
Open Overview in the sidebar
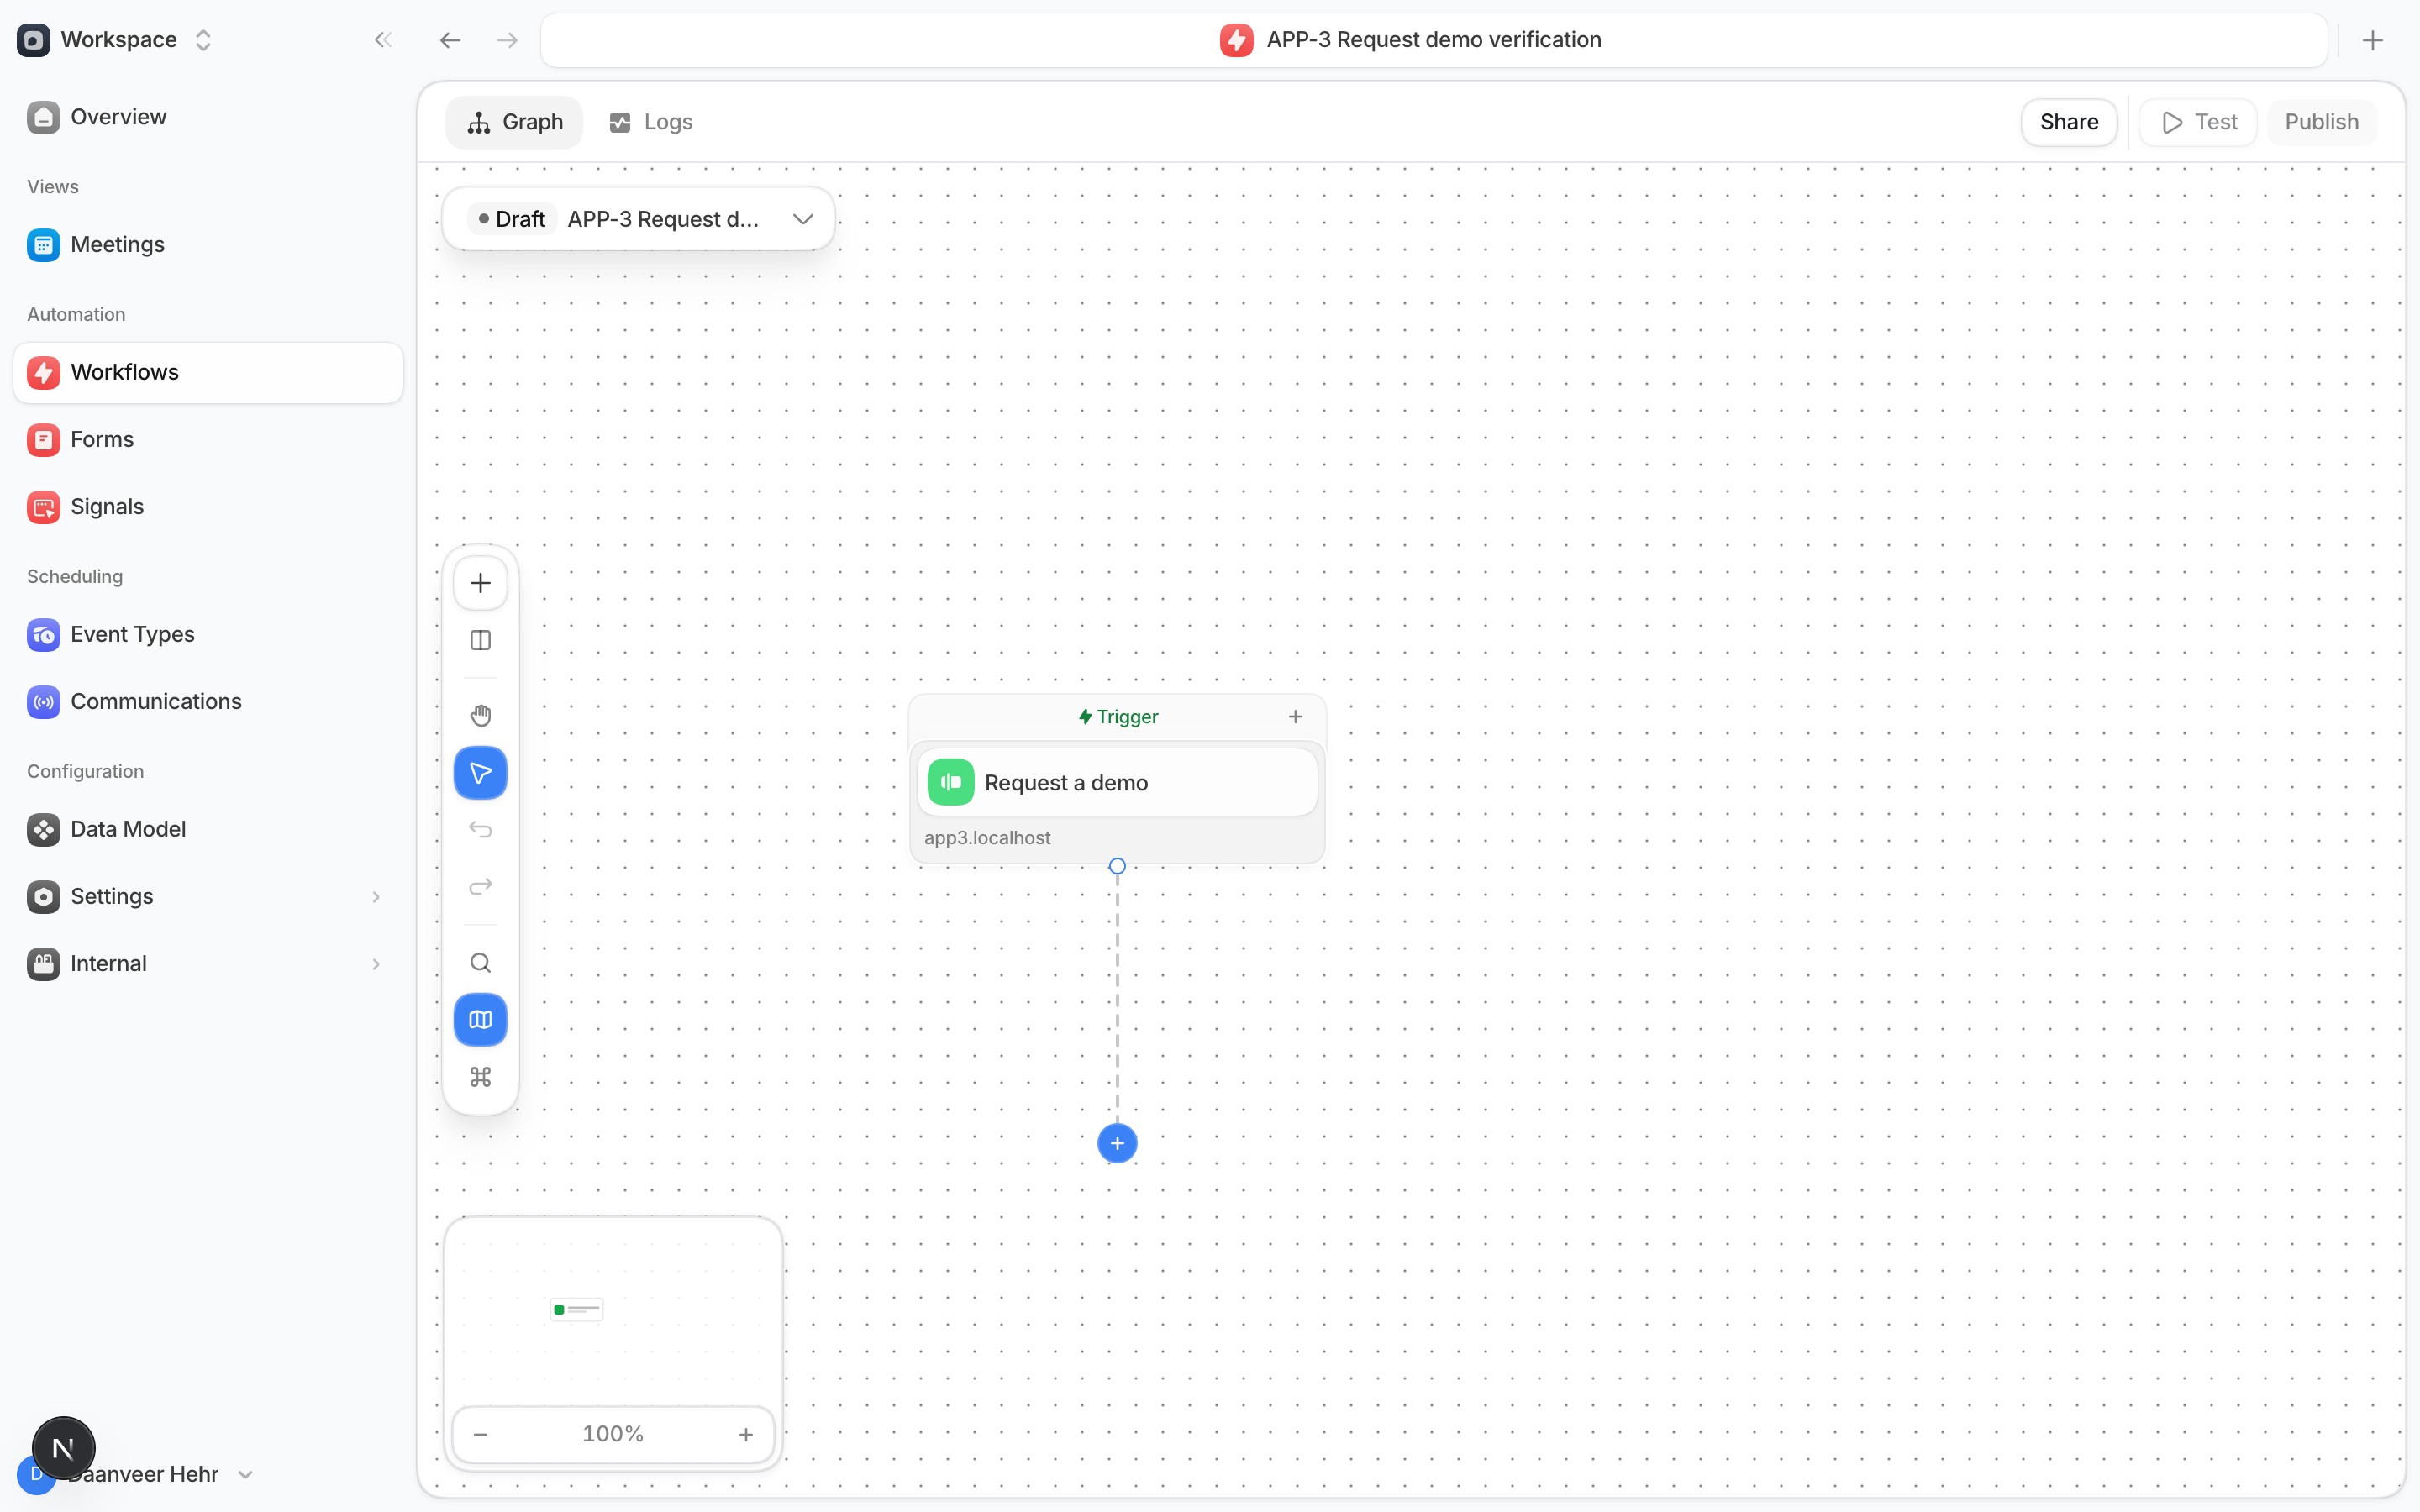pos(208,117)
